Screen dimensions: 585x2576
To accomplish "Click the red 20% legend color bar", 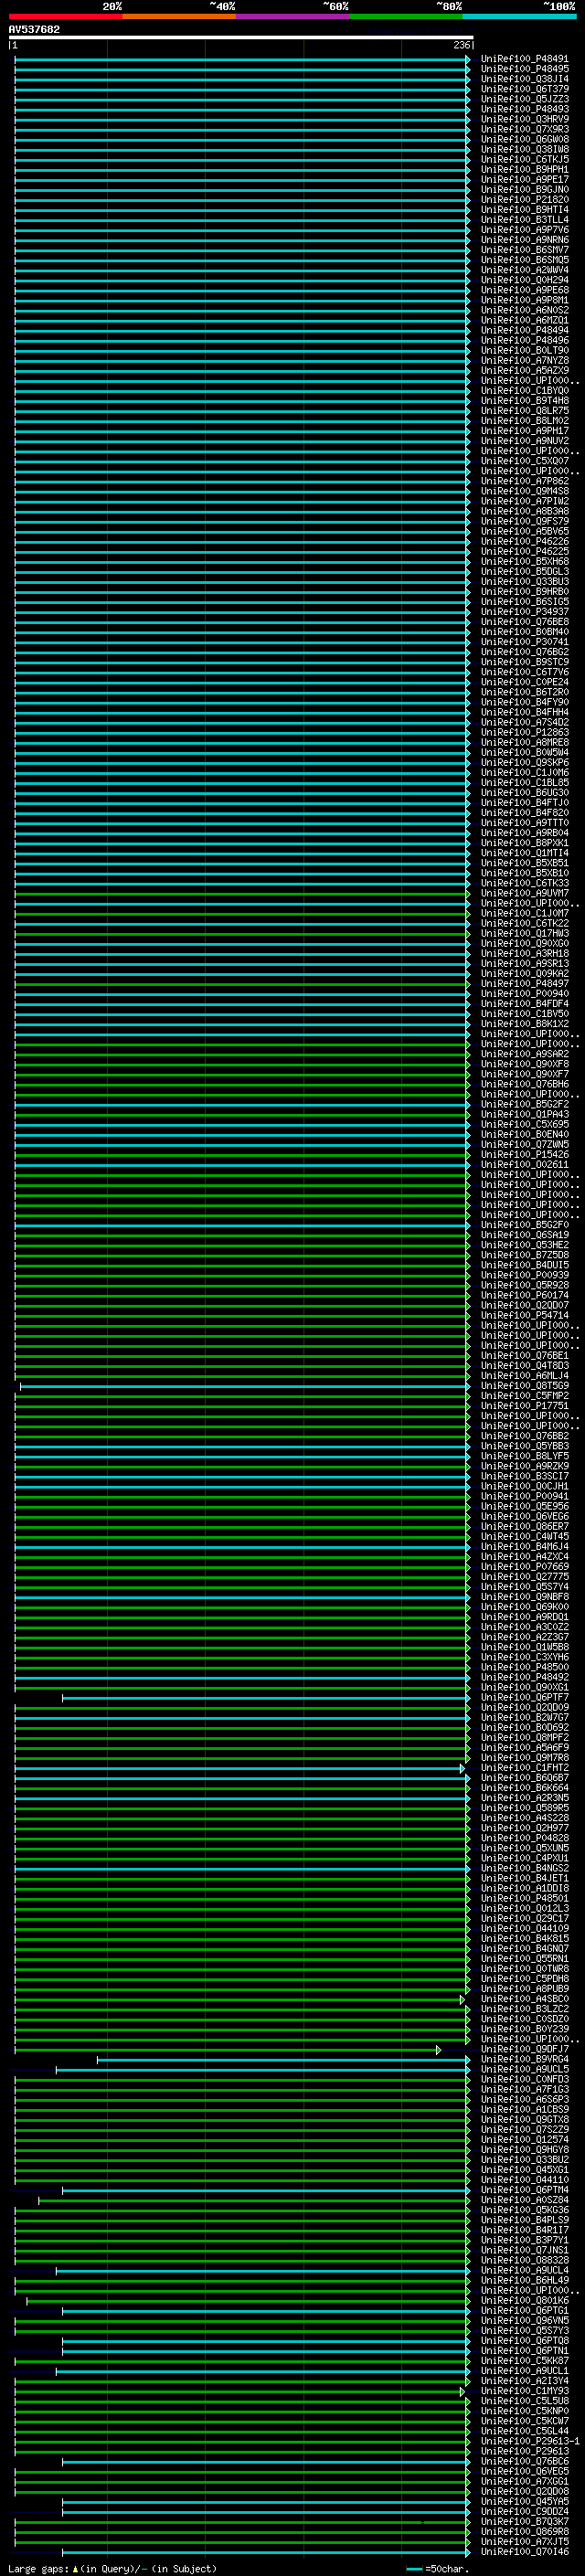I will 65,16.
